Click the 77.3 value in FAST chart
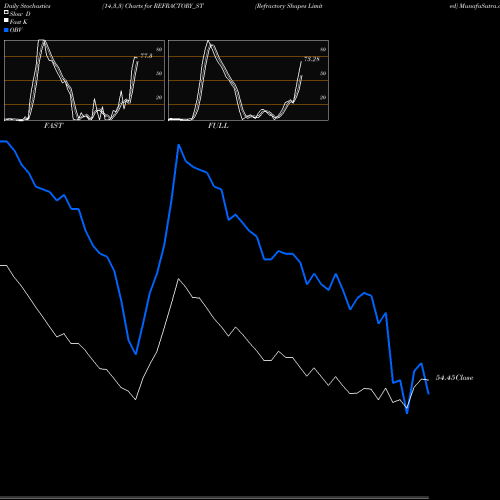 tap(146, 55)
